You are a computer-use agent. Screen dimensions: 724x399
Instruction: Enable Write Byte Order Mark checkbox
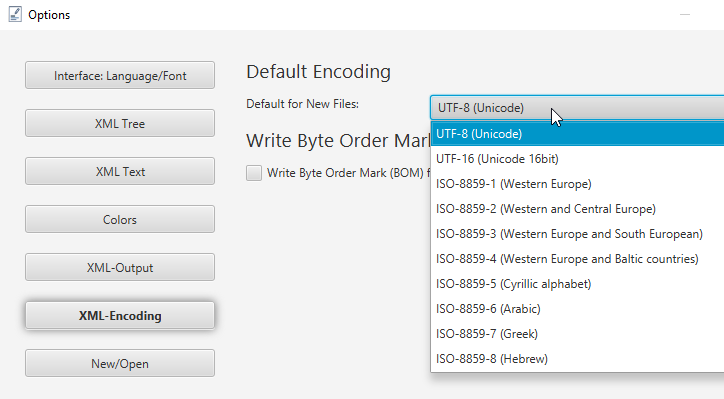pos(254,173)
